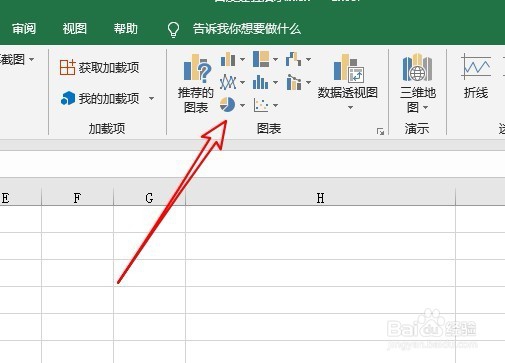
Task: Insert a 折线 sparkline
Action: click(x=476, y=76)
